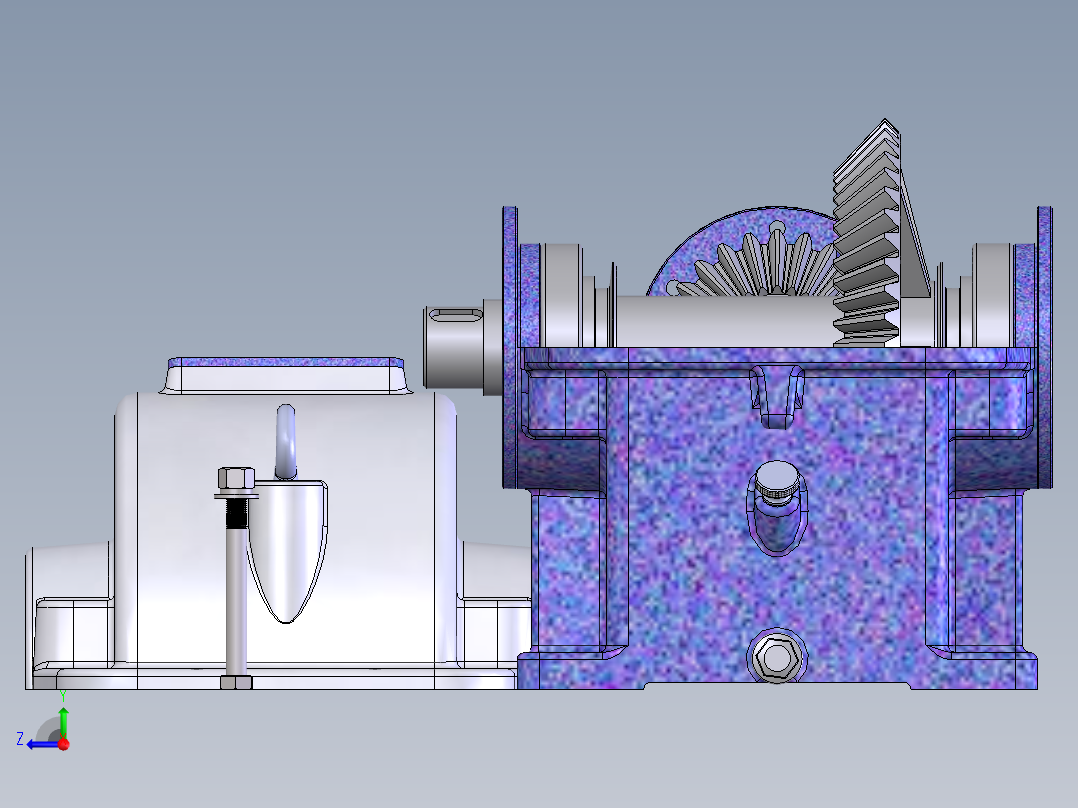Select the hex nut at bolt bottom
Screen dimensions: 1078x808
pyautogui.click(x=236, y=682)
